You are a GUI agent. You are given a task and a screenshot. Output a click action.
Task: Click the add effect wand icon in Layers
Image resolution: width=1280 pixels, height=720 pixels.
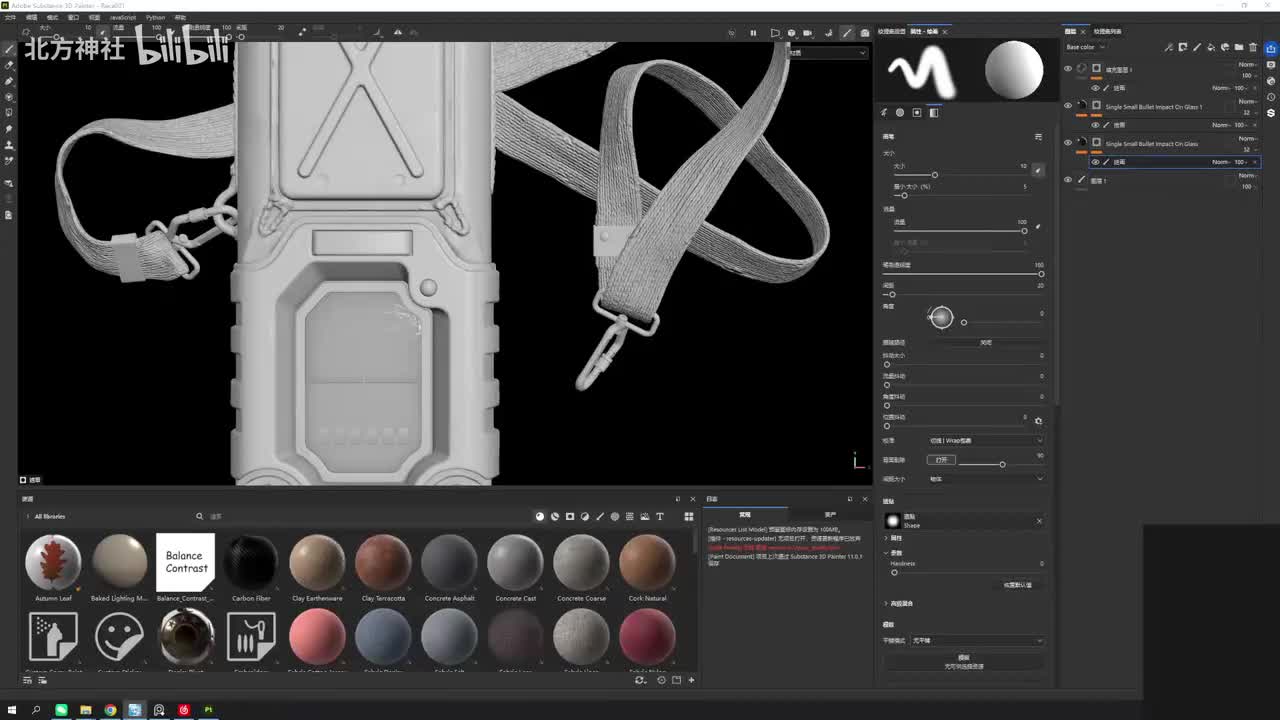tap(1169, 47)
